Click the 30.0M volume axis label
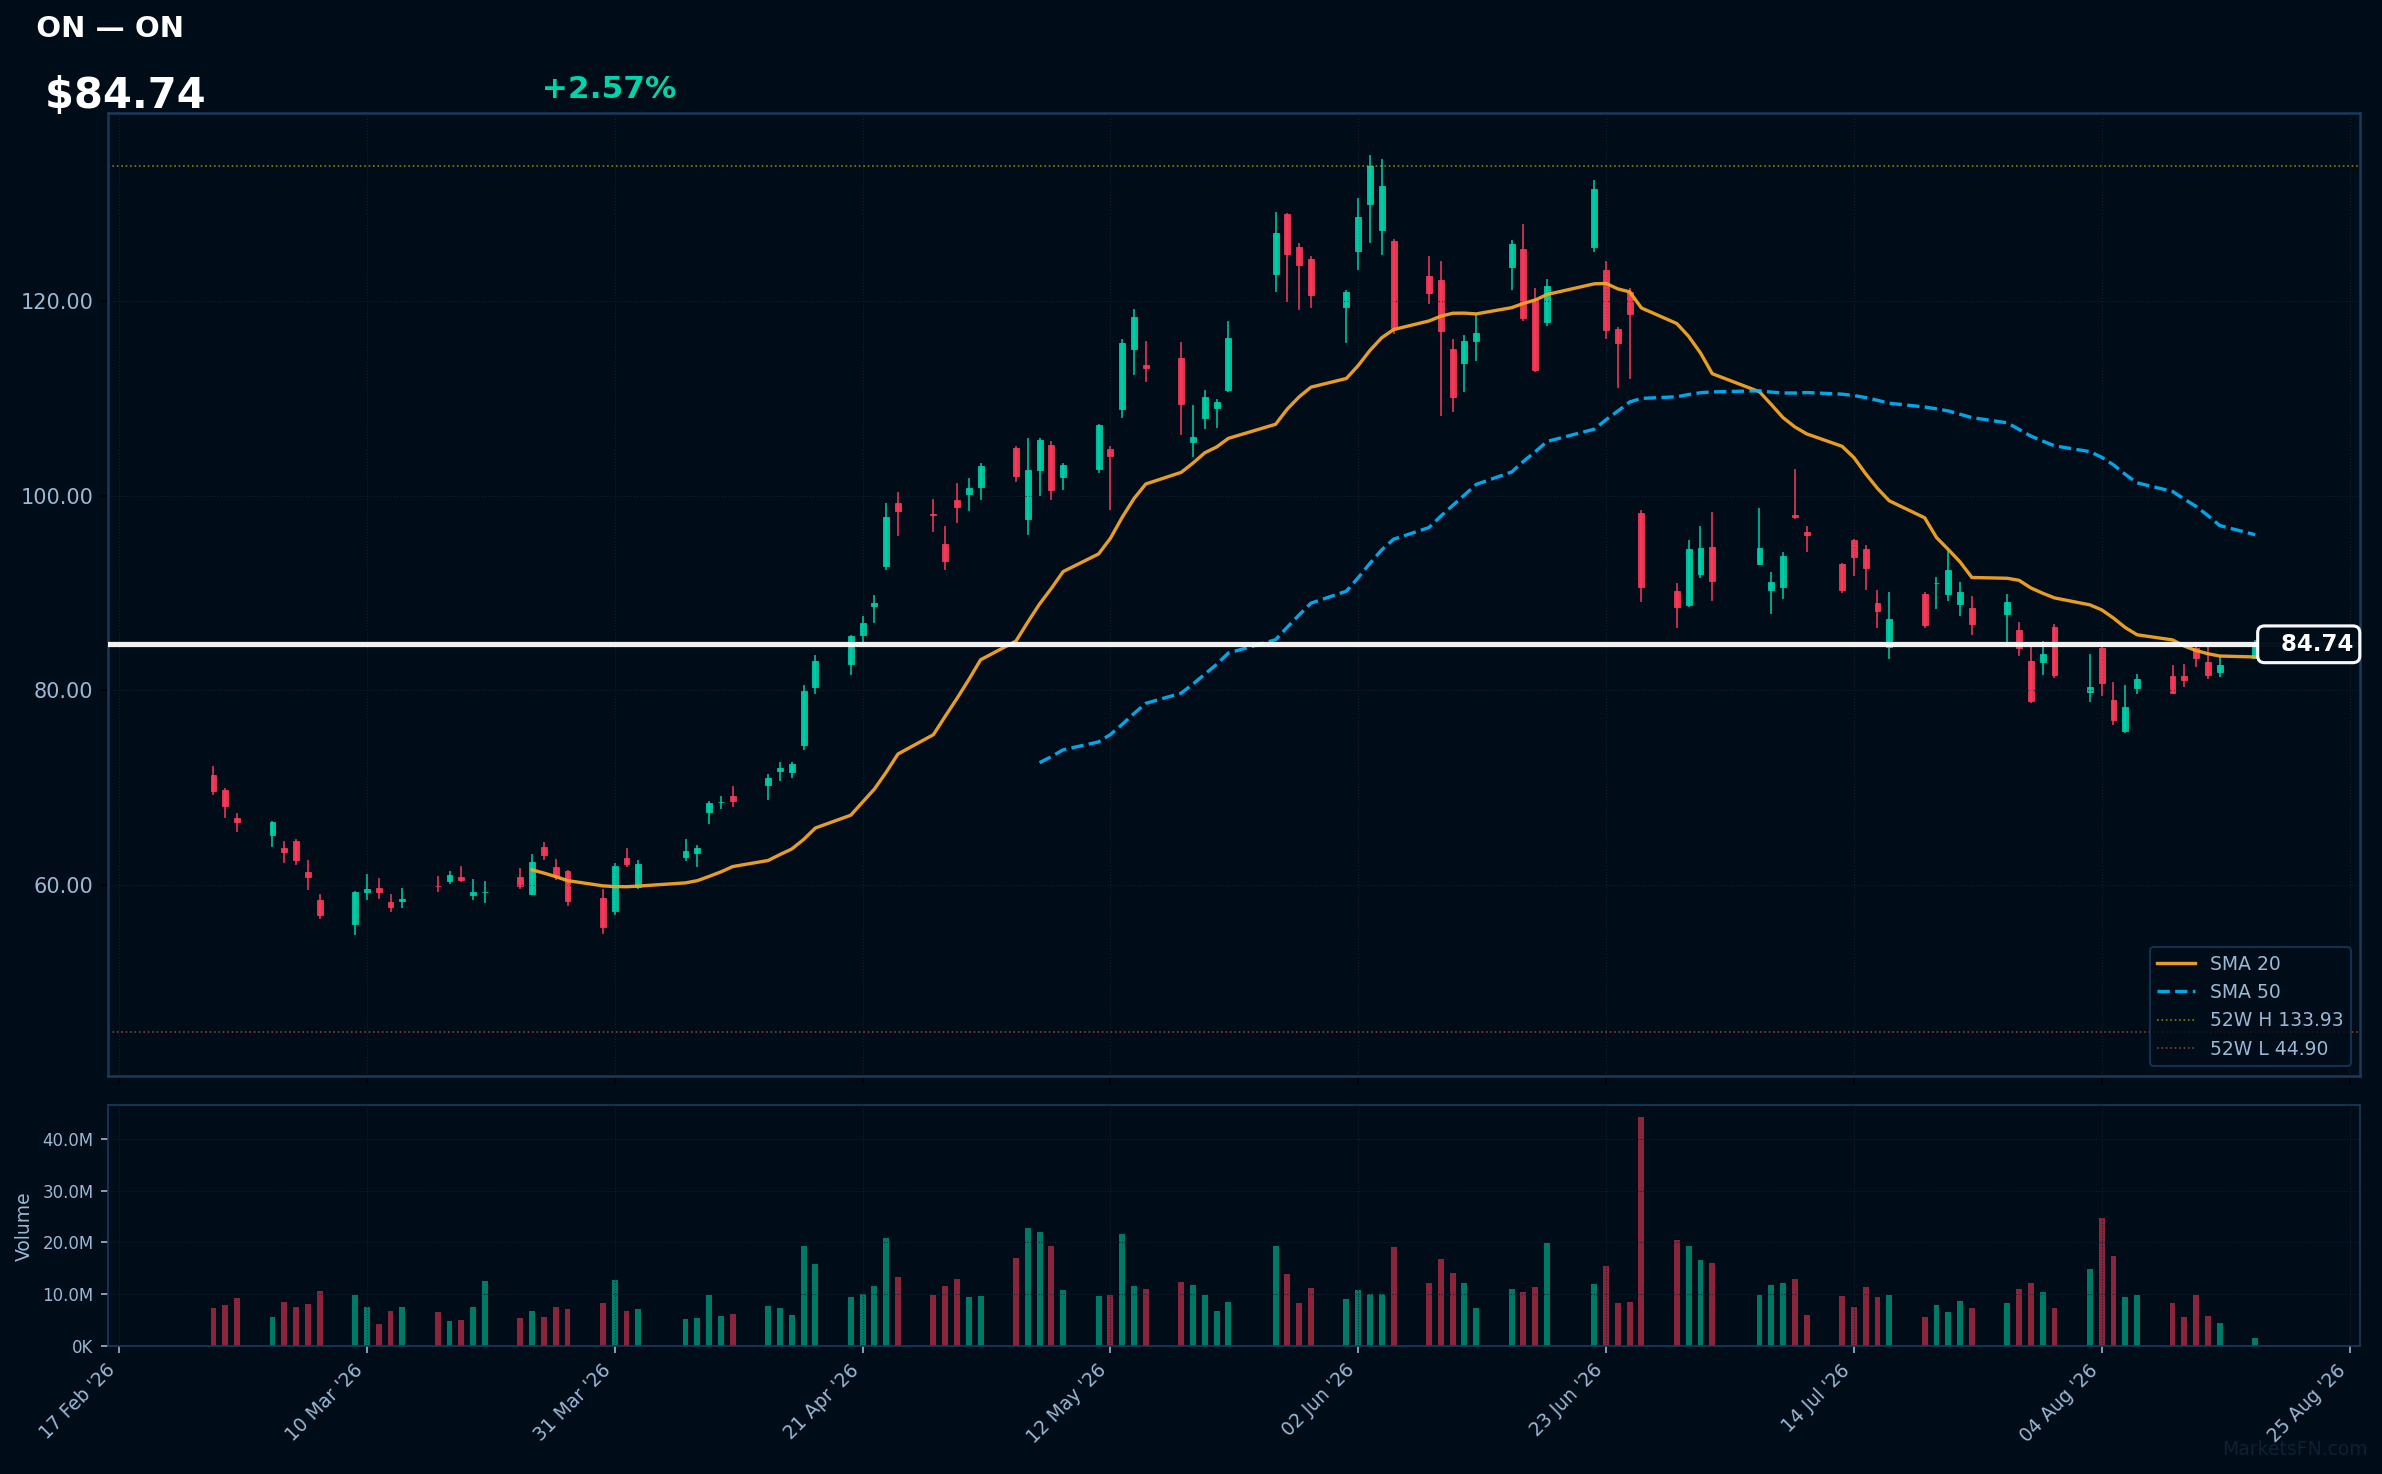The height and width of the screenshot is (1474, 2382). 68,1192
